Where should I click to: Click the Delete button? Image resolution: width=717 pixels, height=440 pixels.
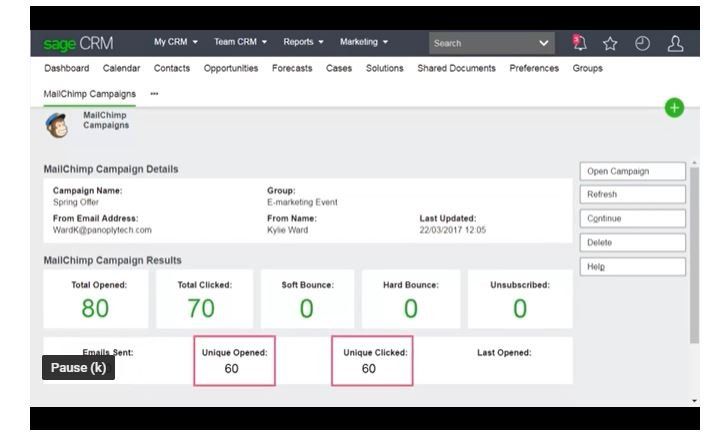tap(632, 242)
